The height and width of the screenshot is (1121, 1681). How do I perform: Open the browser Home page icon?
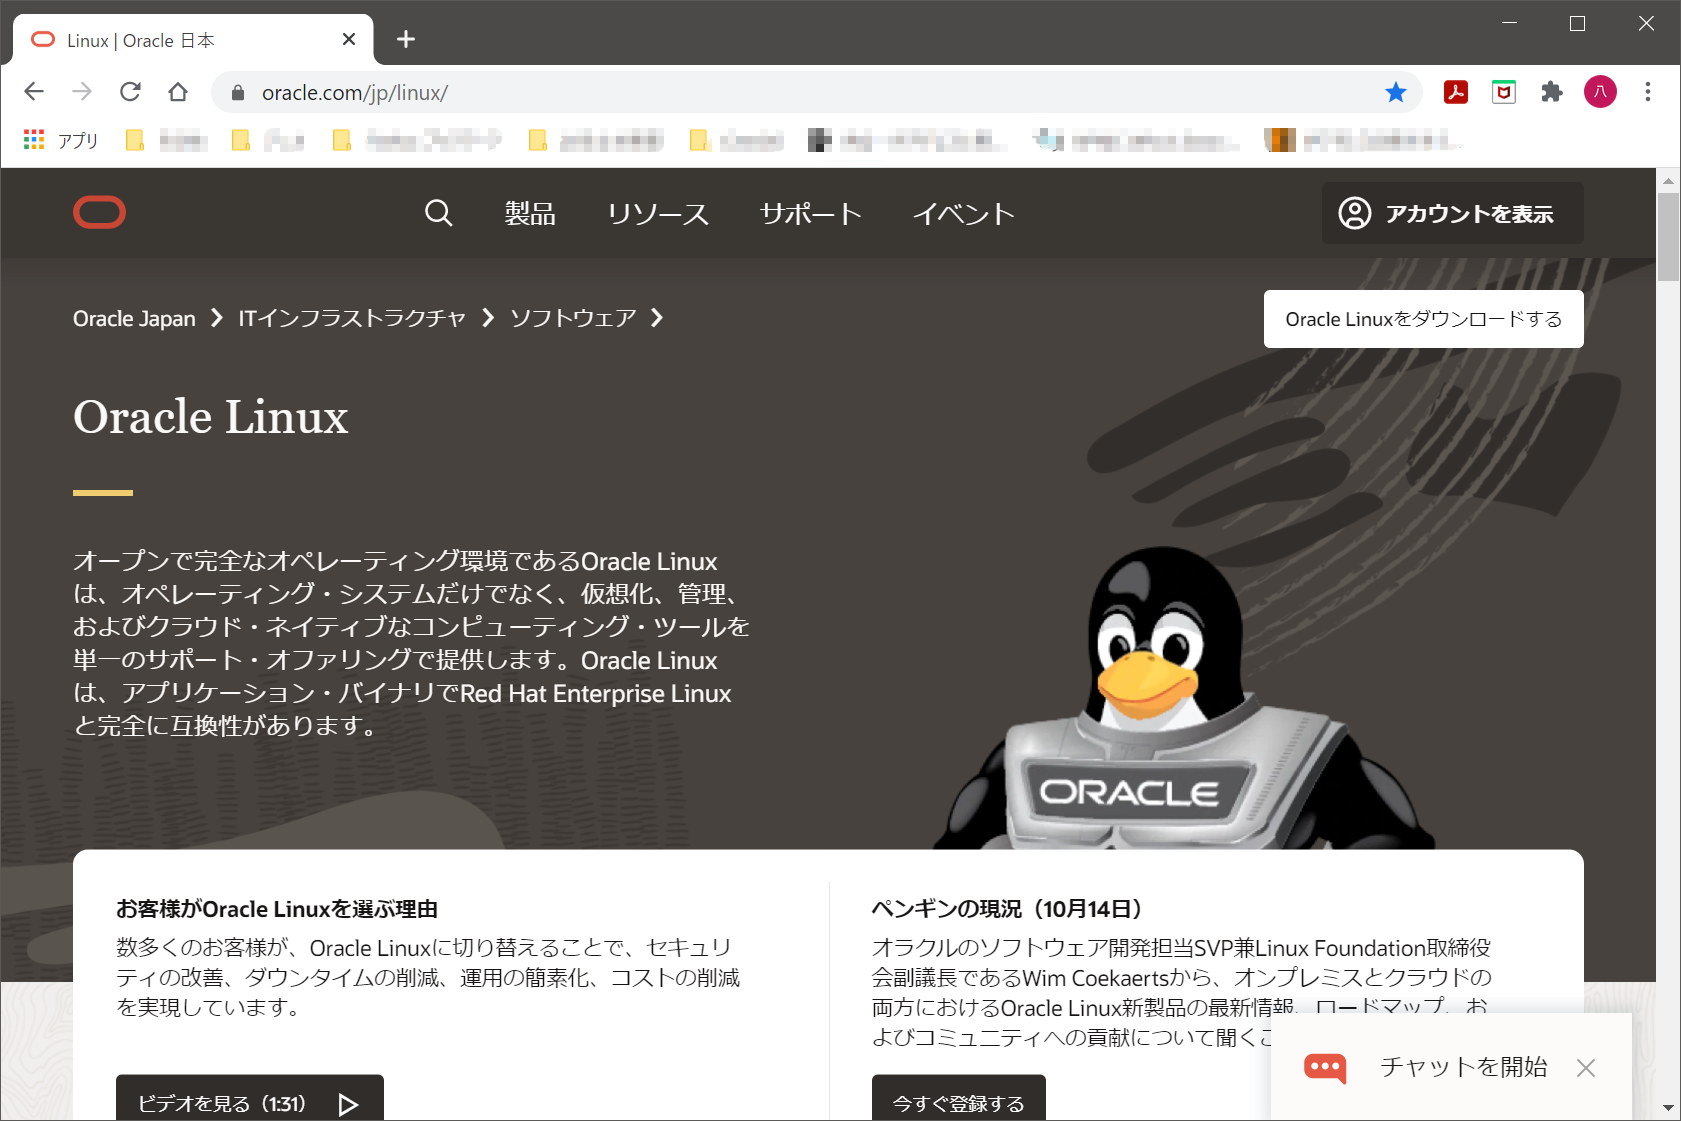coord(178,92)
